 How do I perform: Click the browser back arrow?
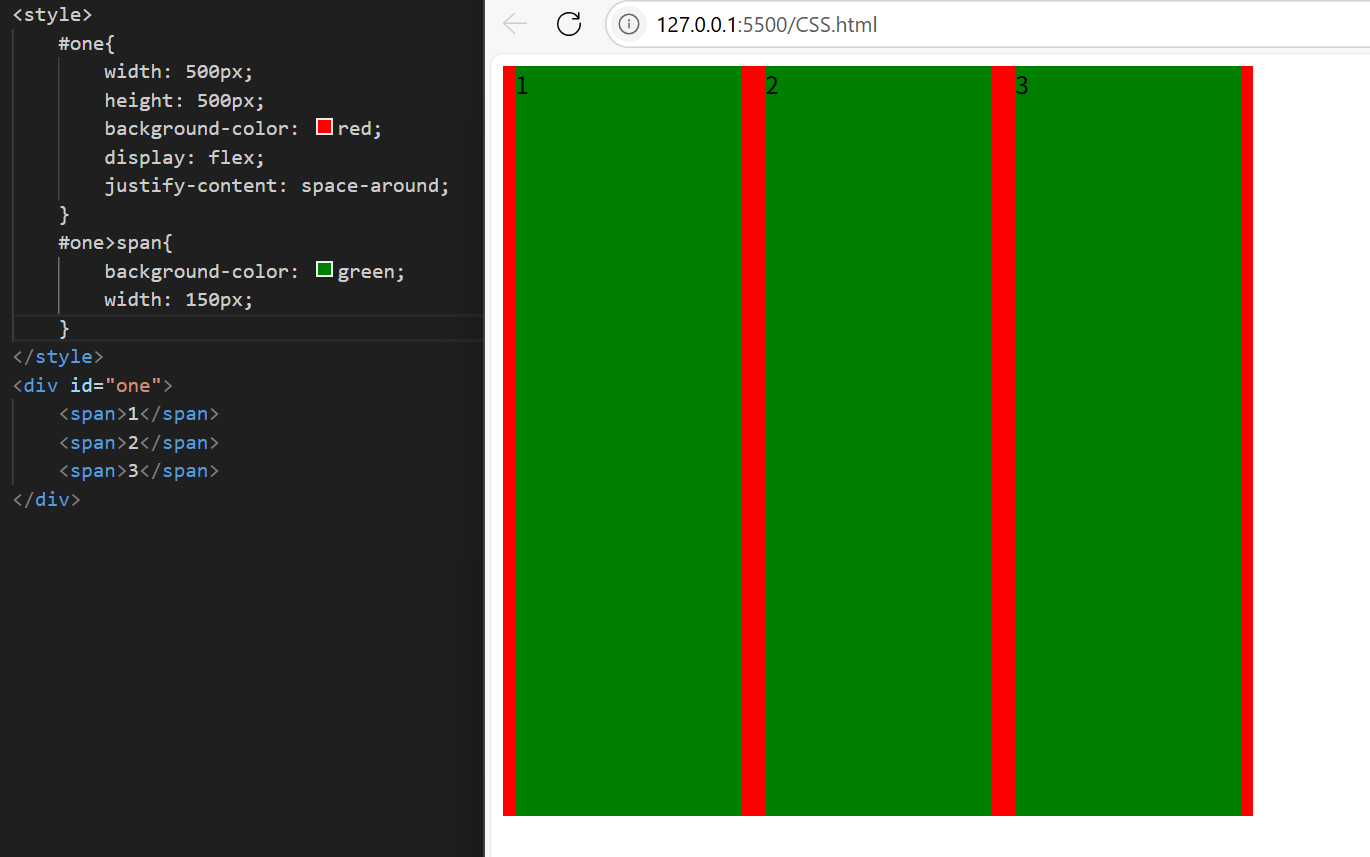[515, 24]
